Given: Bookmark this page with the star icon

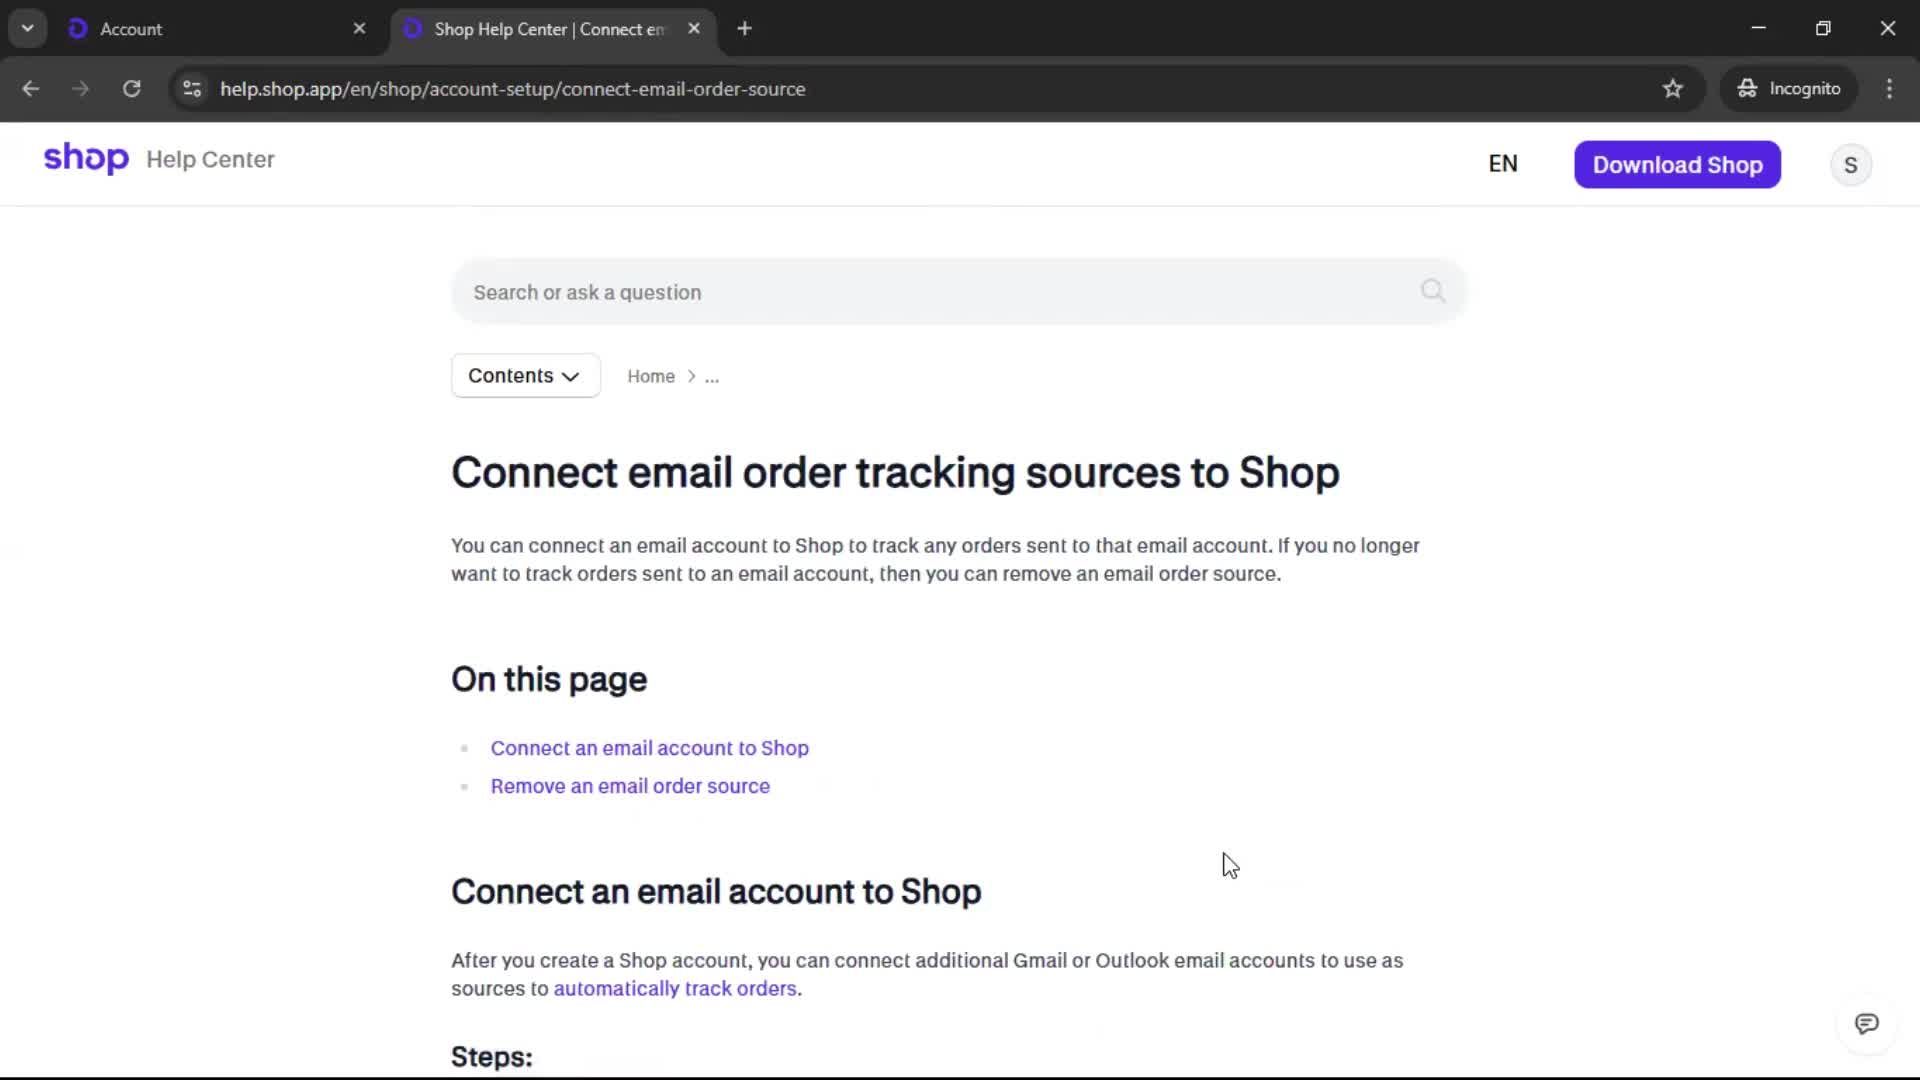Looking at the screenshot, I should [1673, 89].
